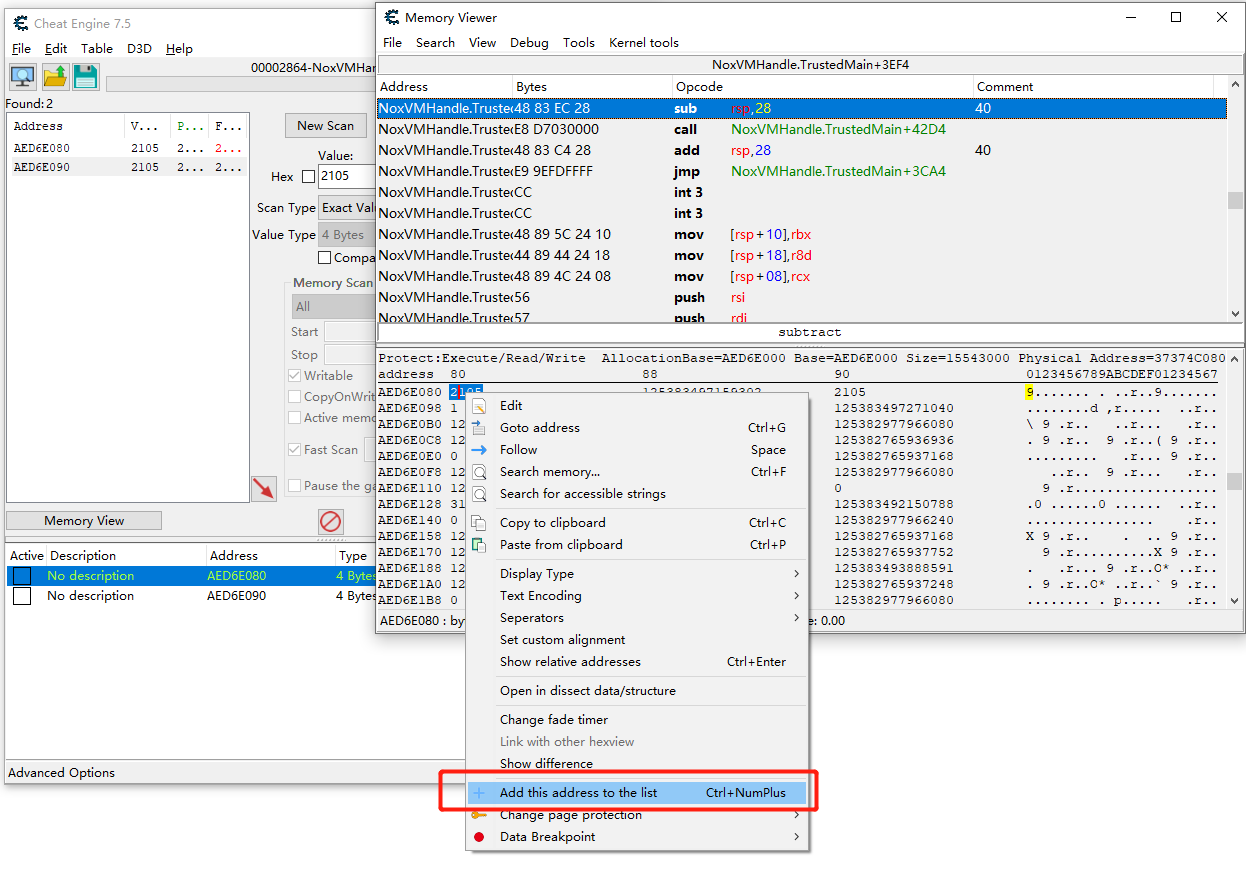Click the Copy to clipboard icon
The width and height of the screenshot is (1246, 880).
coord(480,523)
